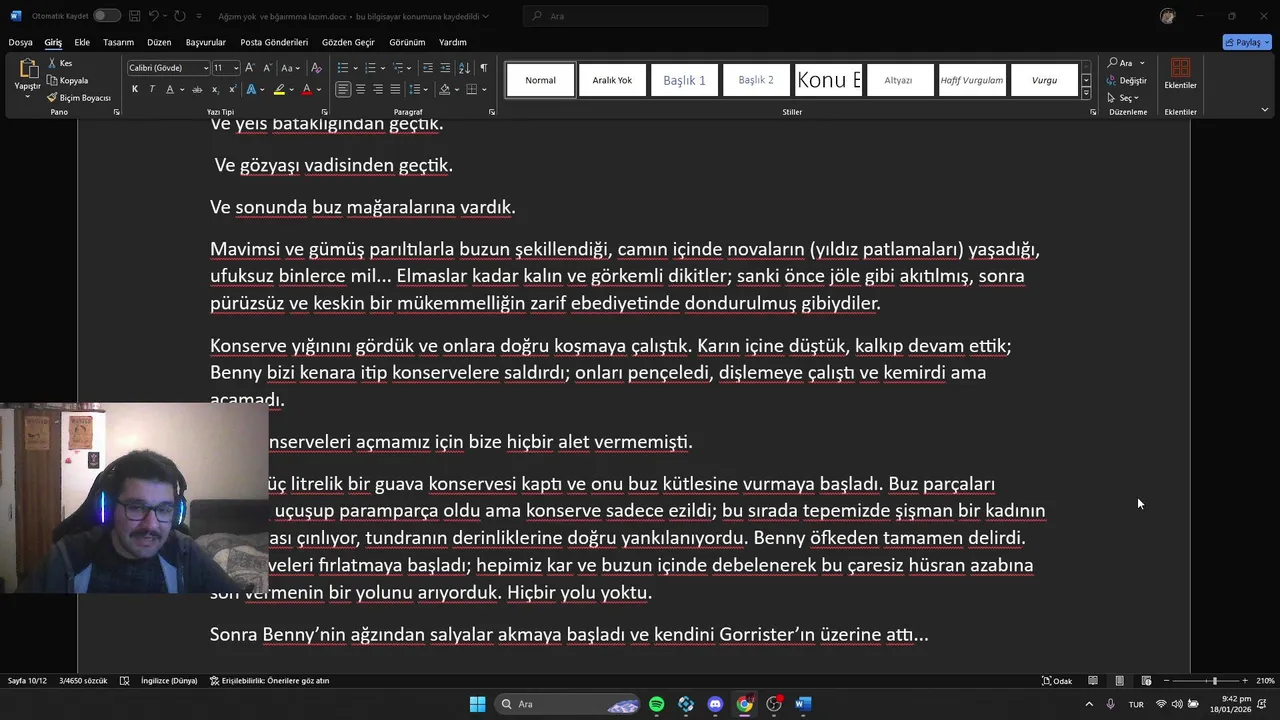Click Değiştir replace icon

tap(1127, 80)
